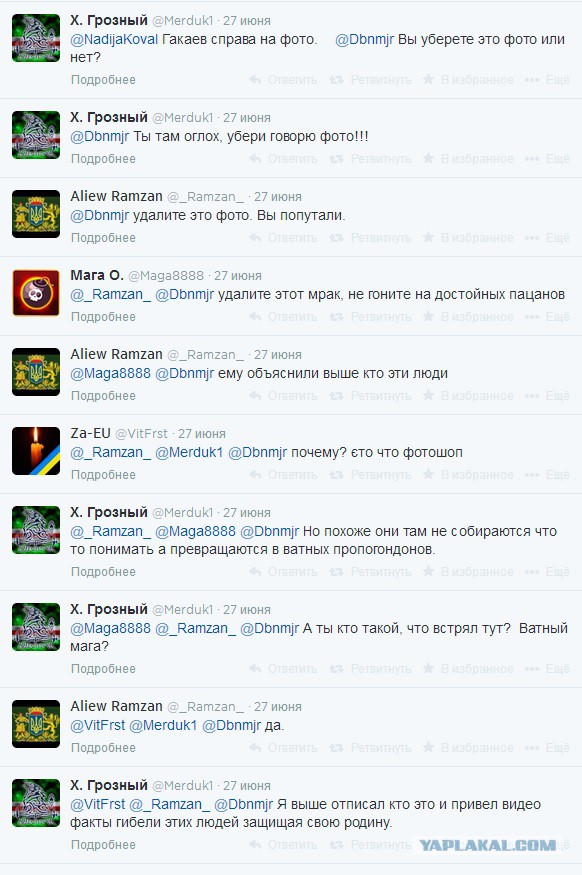
Task: Click the Maga O. skull bomb avatar
Action: pos(36,293)
